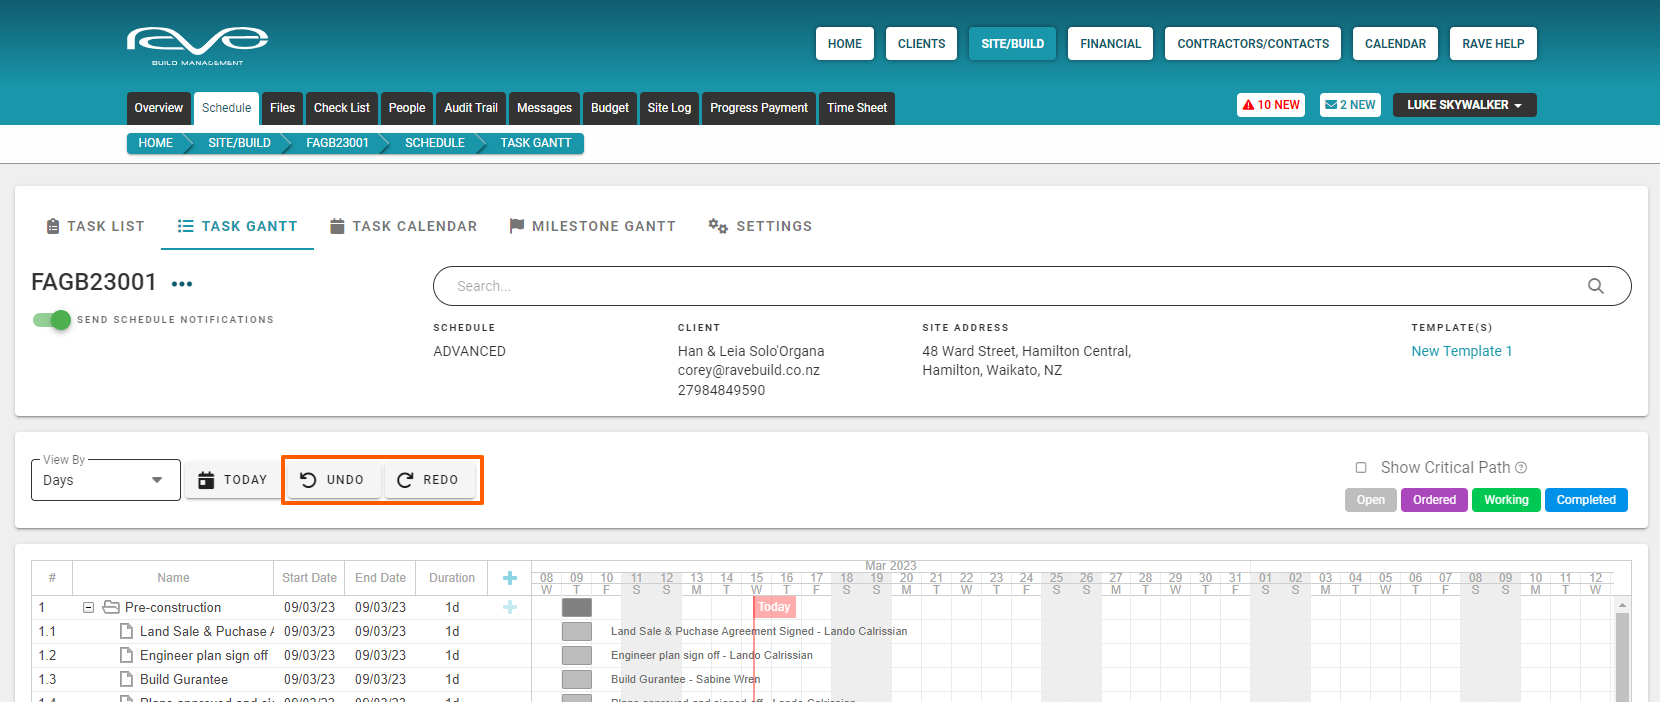Open the 10 NEW alerts notification
This screenshot has height=702, width=1660.
click(x=1271, y=105)
